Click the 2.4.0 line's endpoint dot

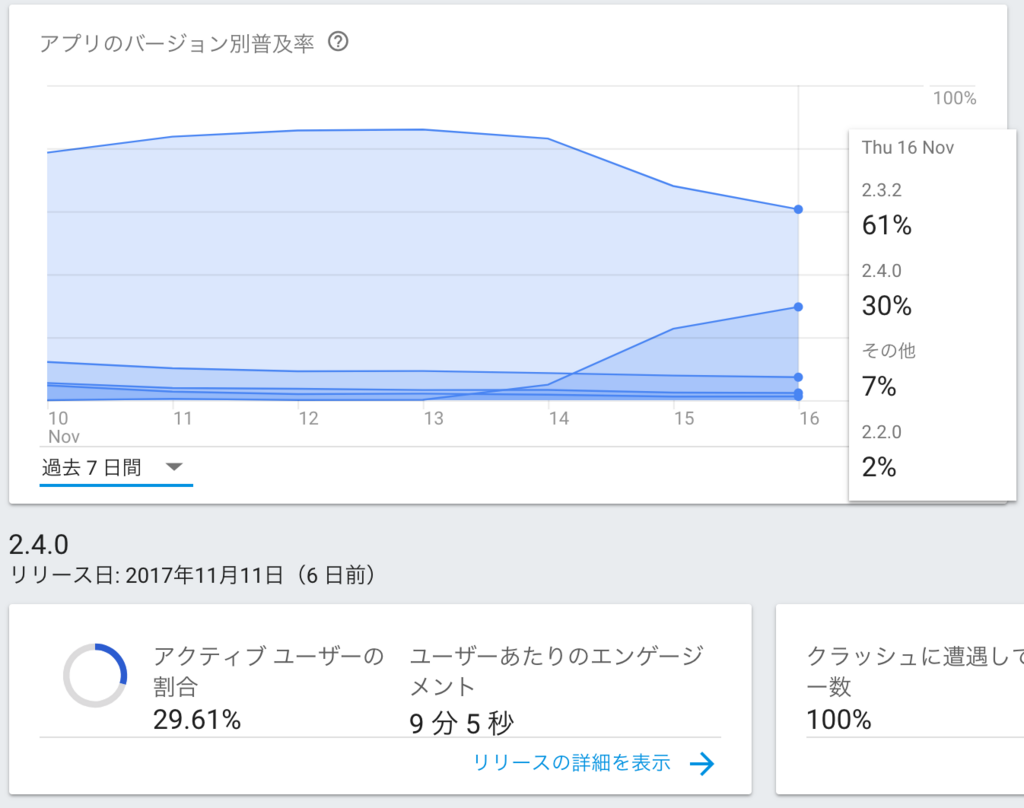click(798, 307)
